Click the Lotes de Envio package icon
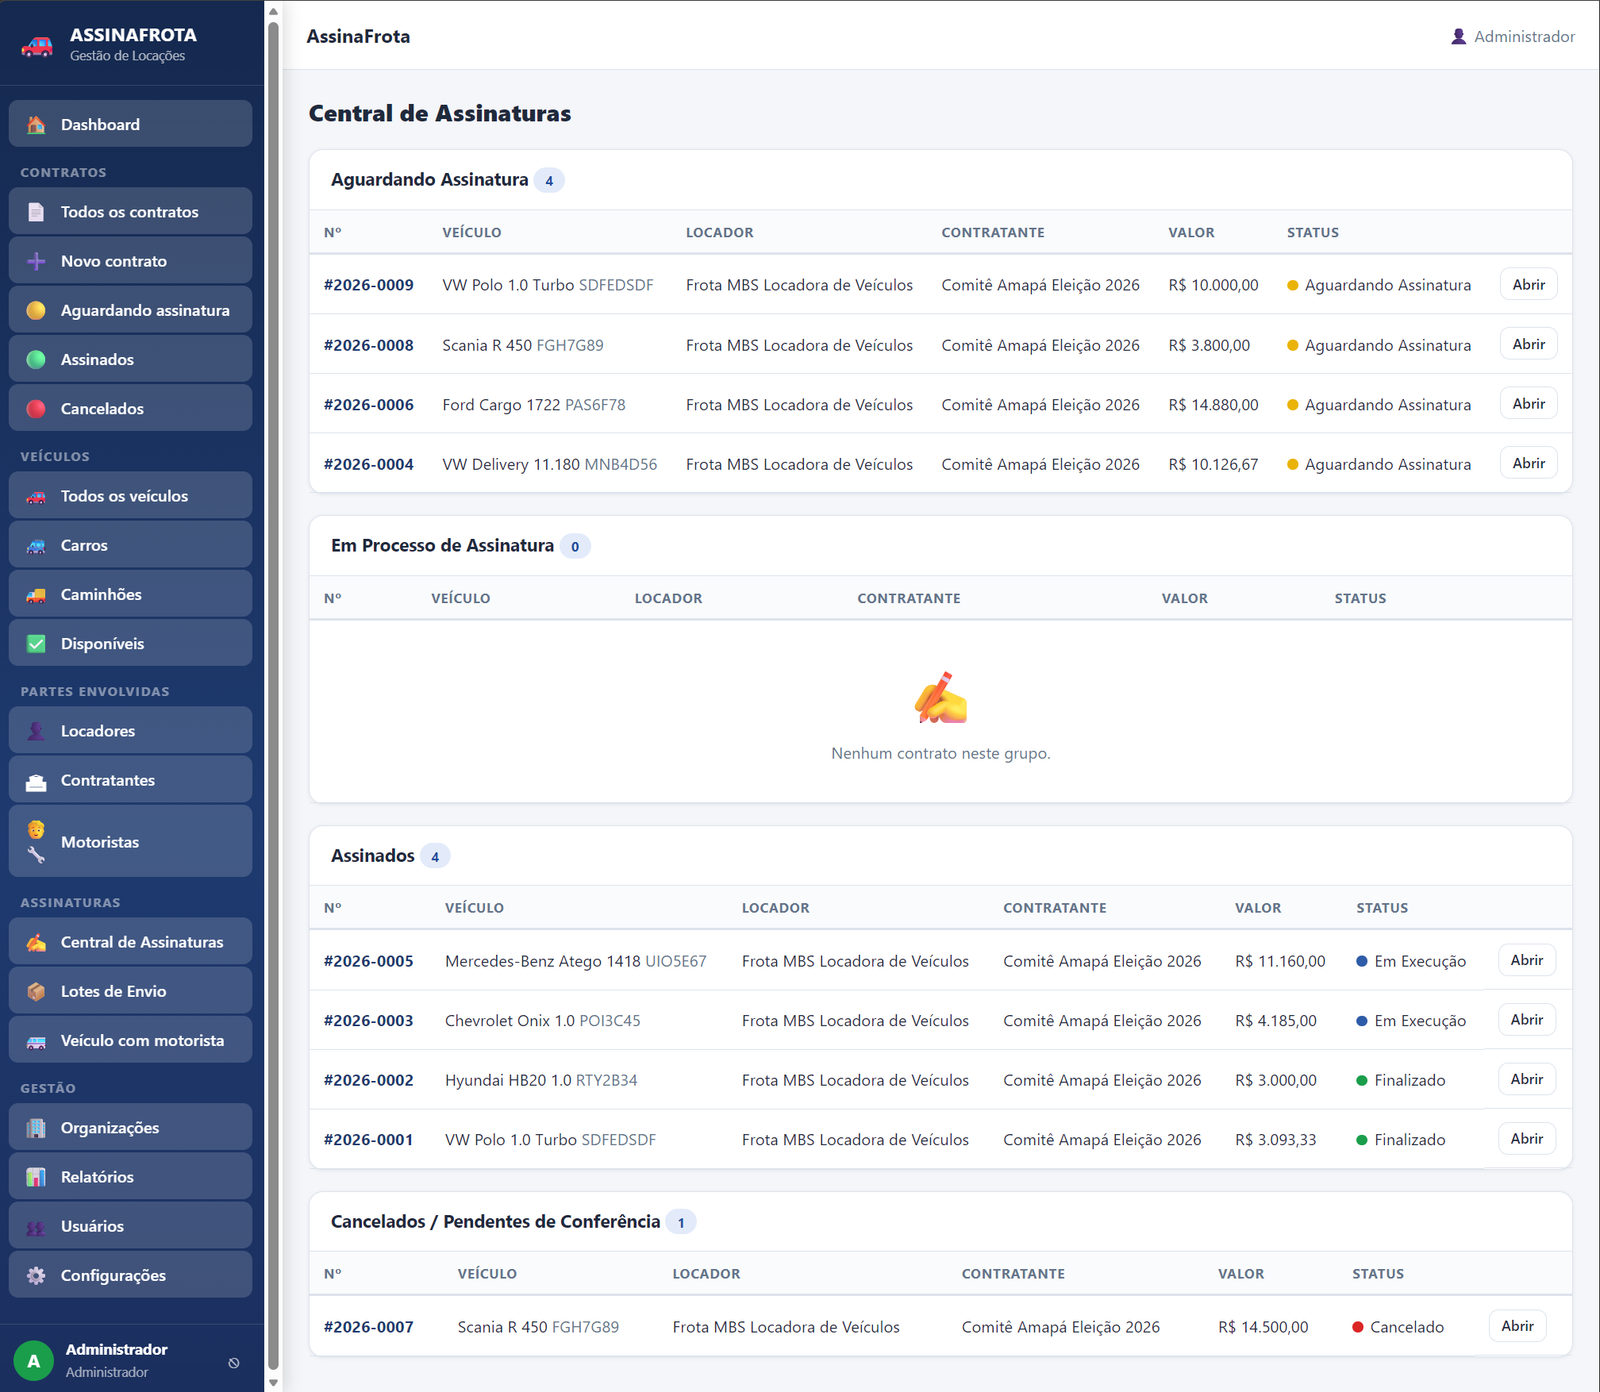Image resolution: width=1600 pixels, height=1392 pixels. [36, 991]
